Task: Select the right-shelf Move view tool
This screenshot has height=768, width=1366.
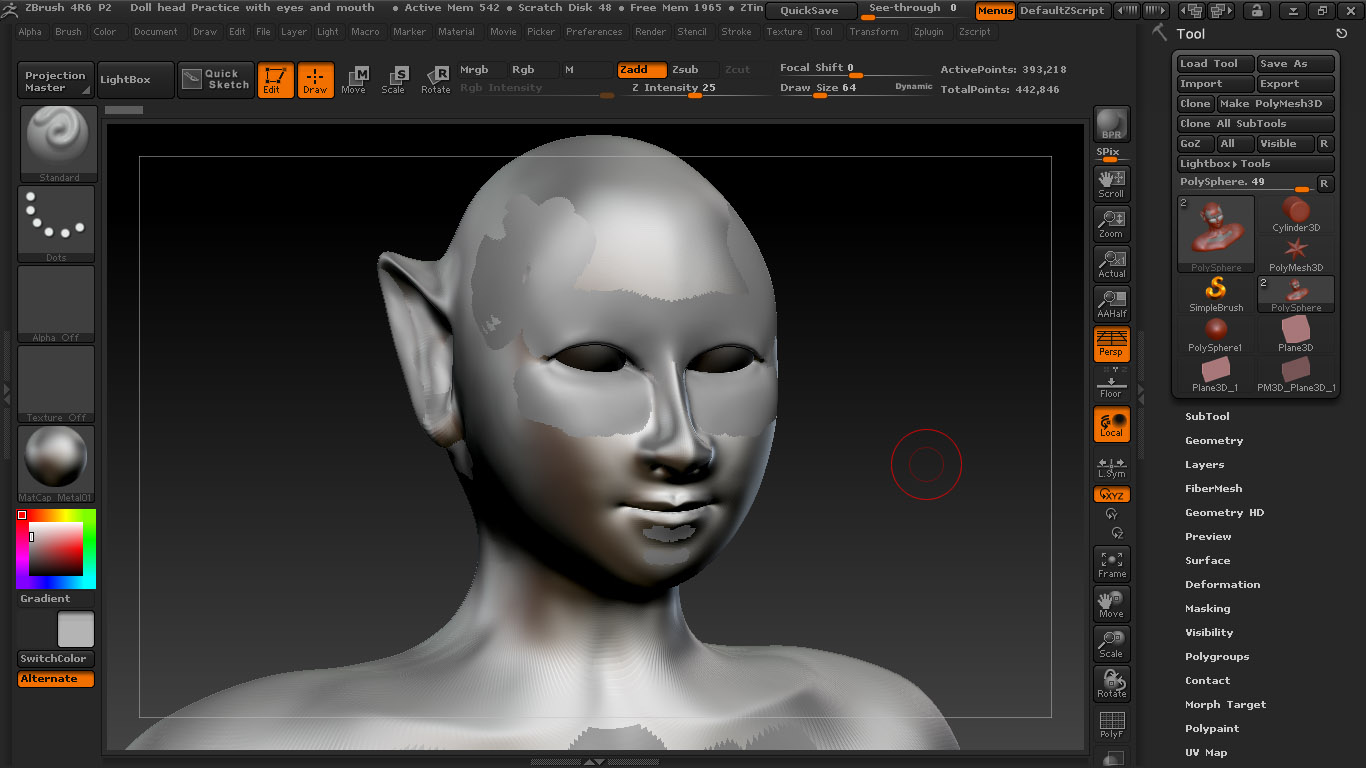Action: pos(1112,603)
